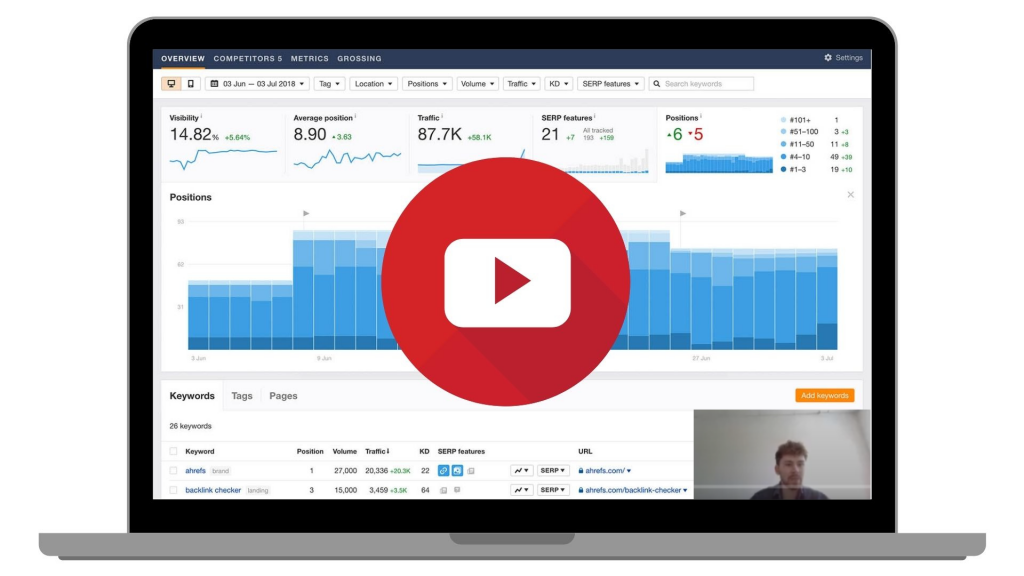Viewport: 1024px width, 576px height.
Task: Sort the table by the Volume column
Action: point(345,451)
